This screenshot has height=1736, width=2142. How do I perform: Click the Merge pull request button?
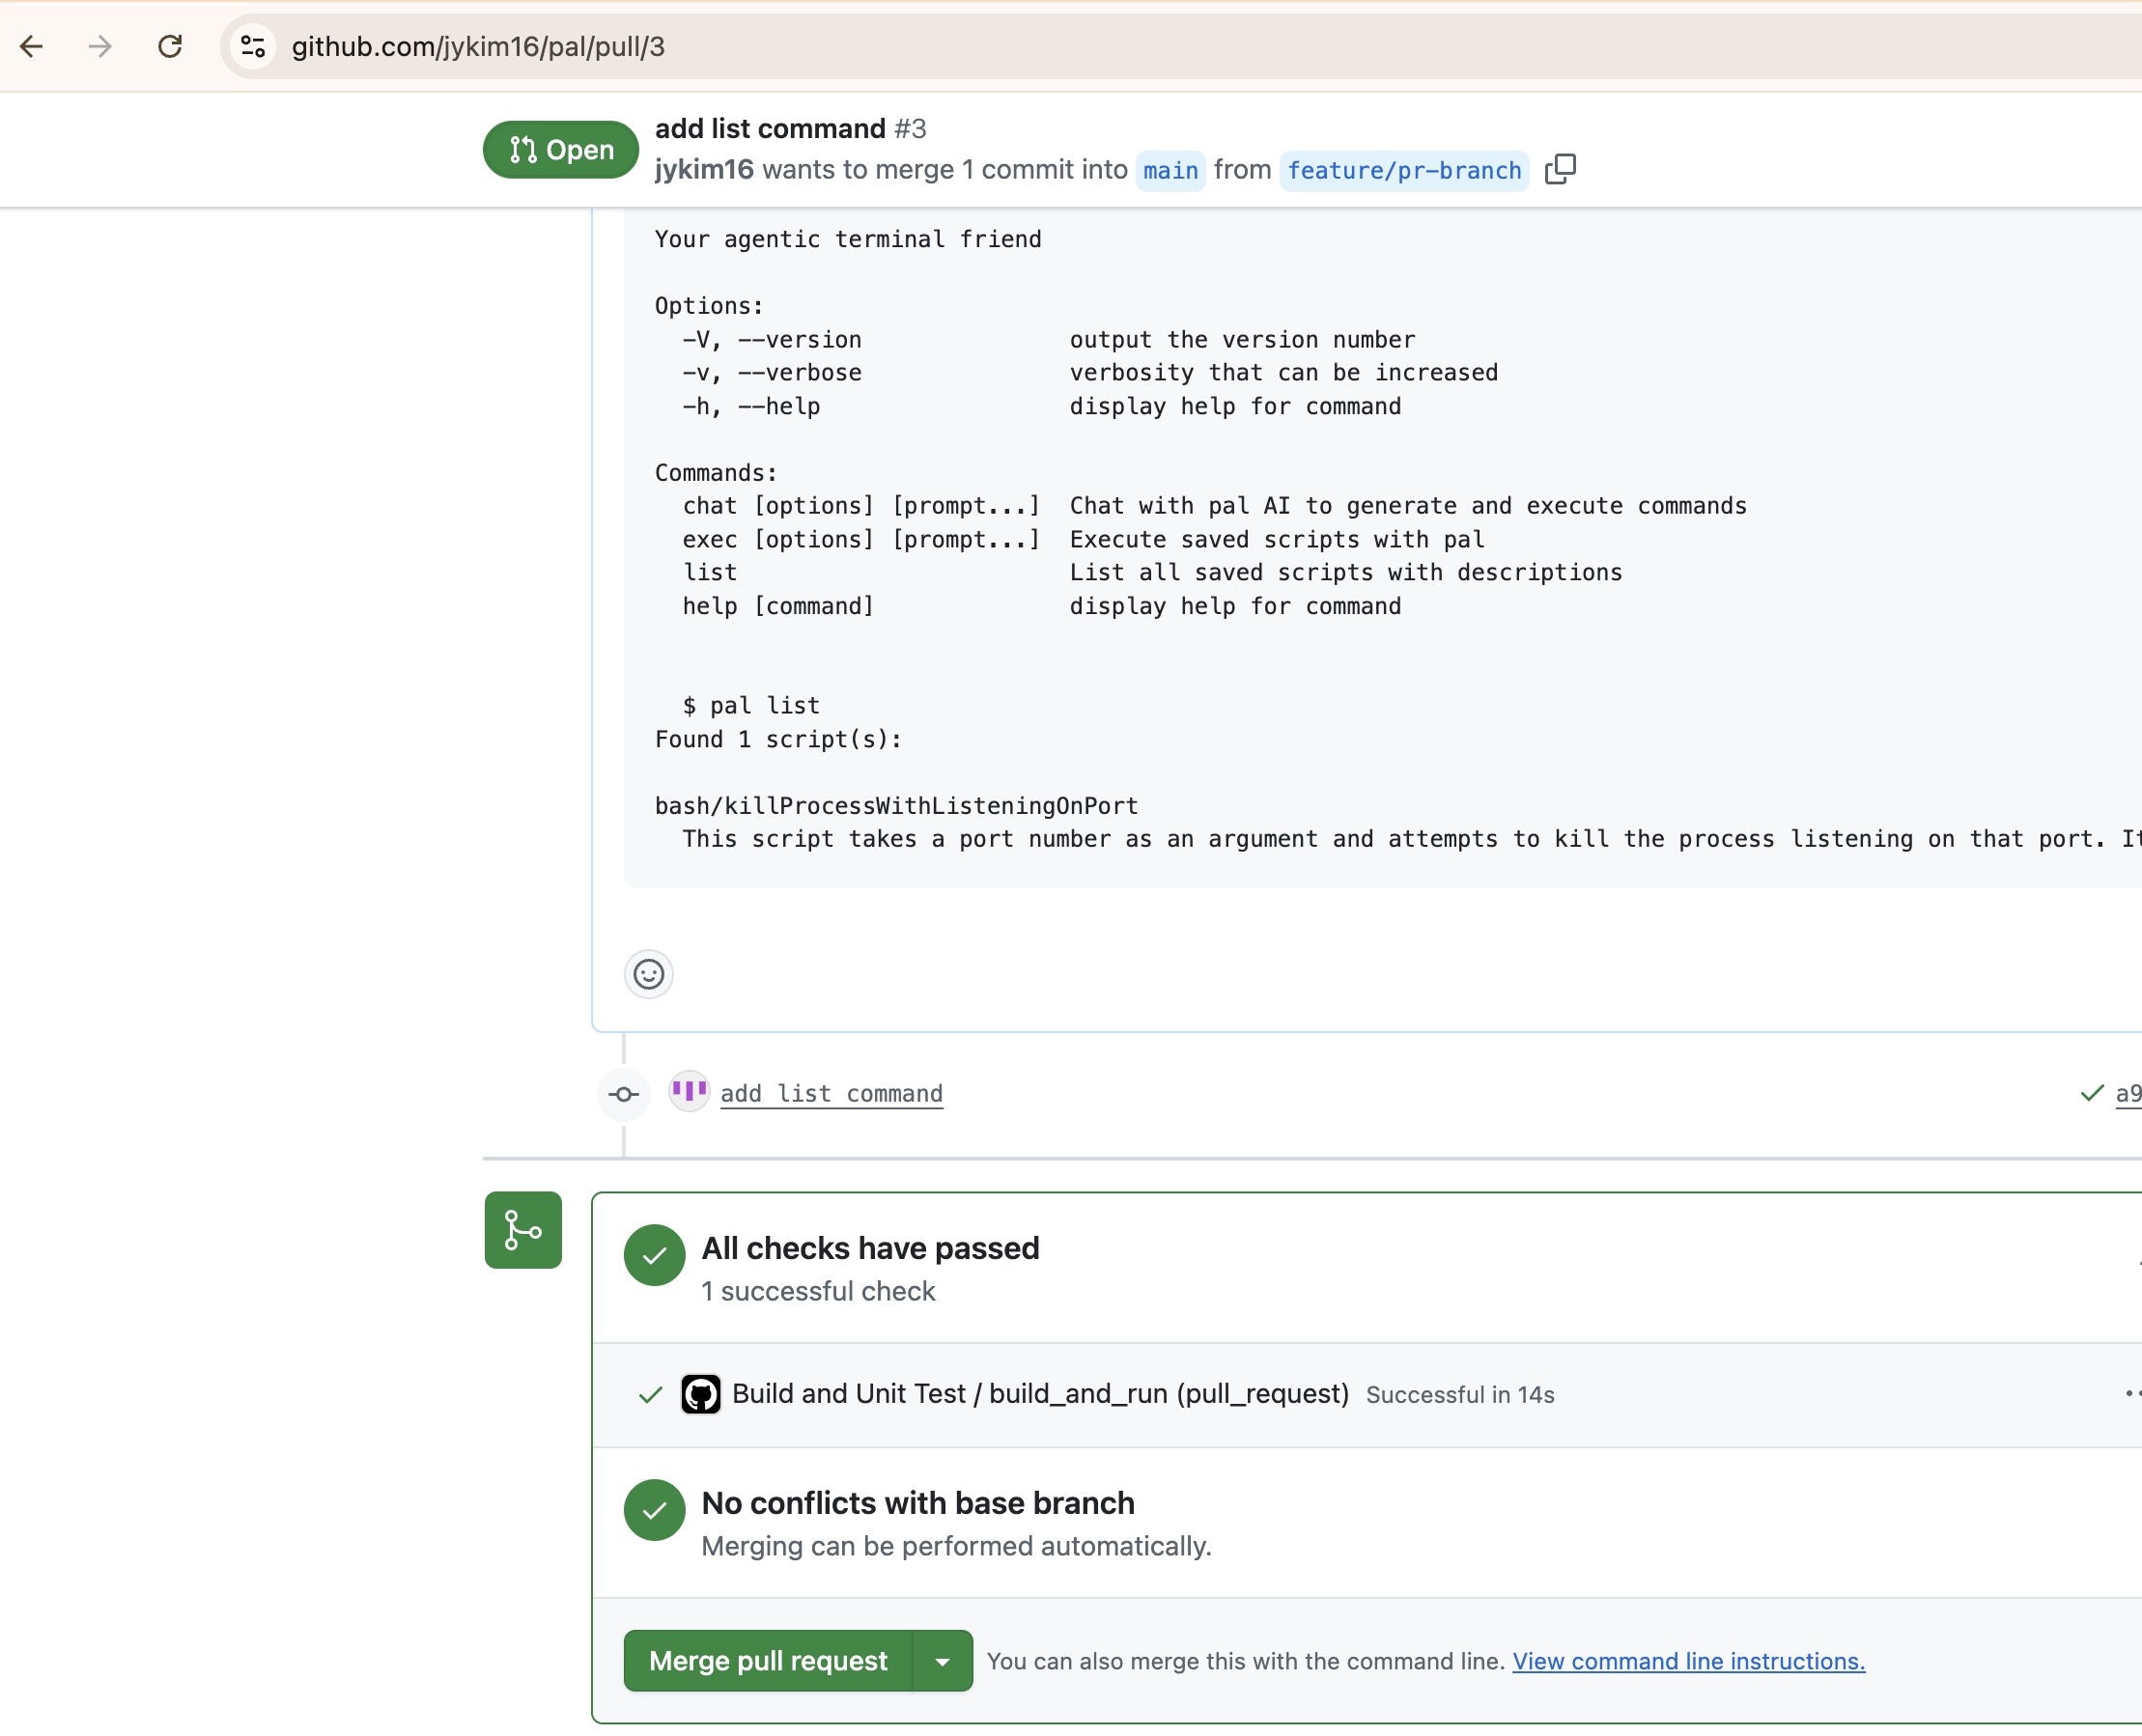click(x=768, y=1661)
